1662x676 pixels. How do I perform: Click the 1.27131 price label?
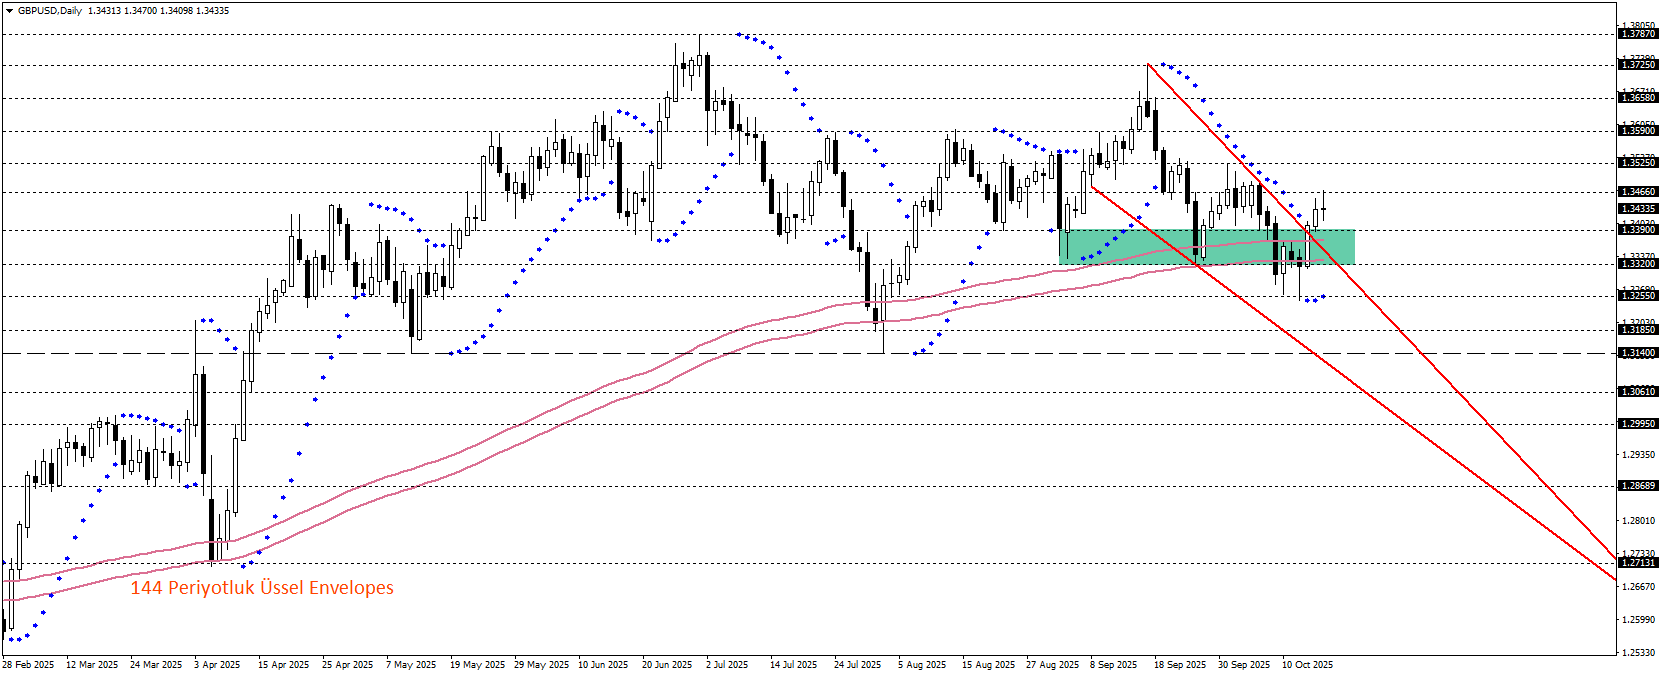1638,563
